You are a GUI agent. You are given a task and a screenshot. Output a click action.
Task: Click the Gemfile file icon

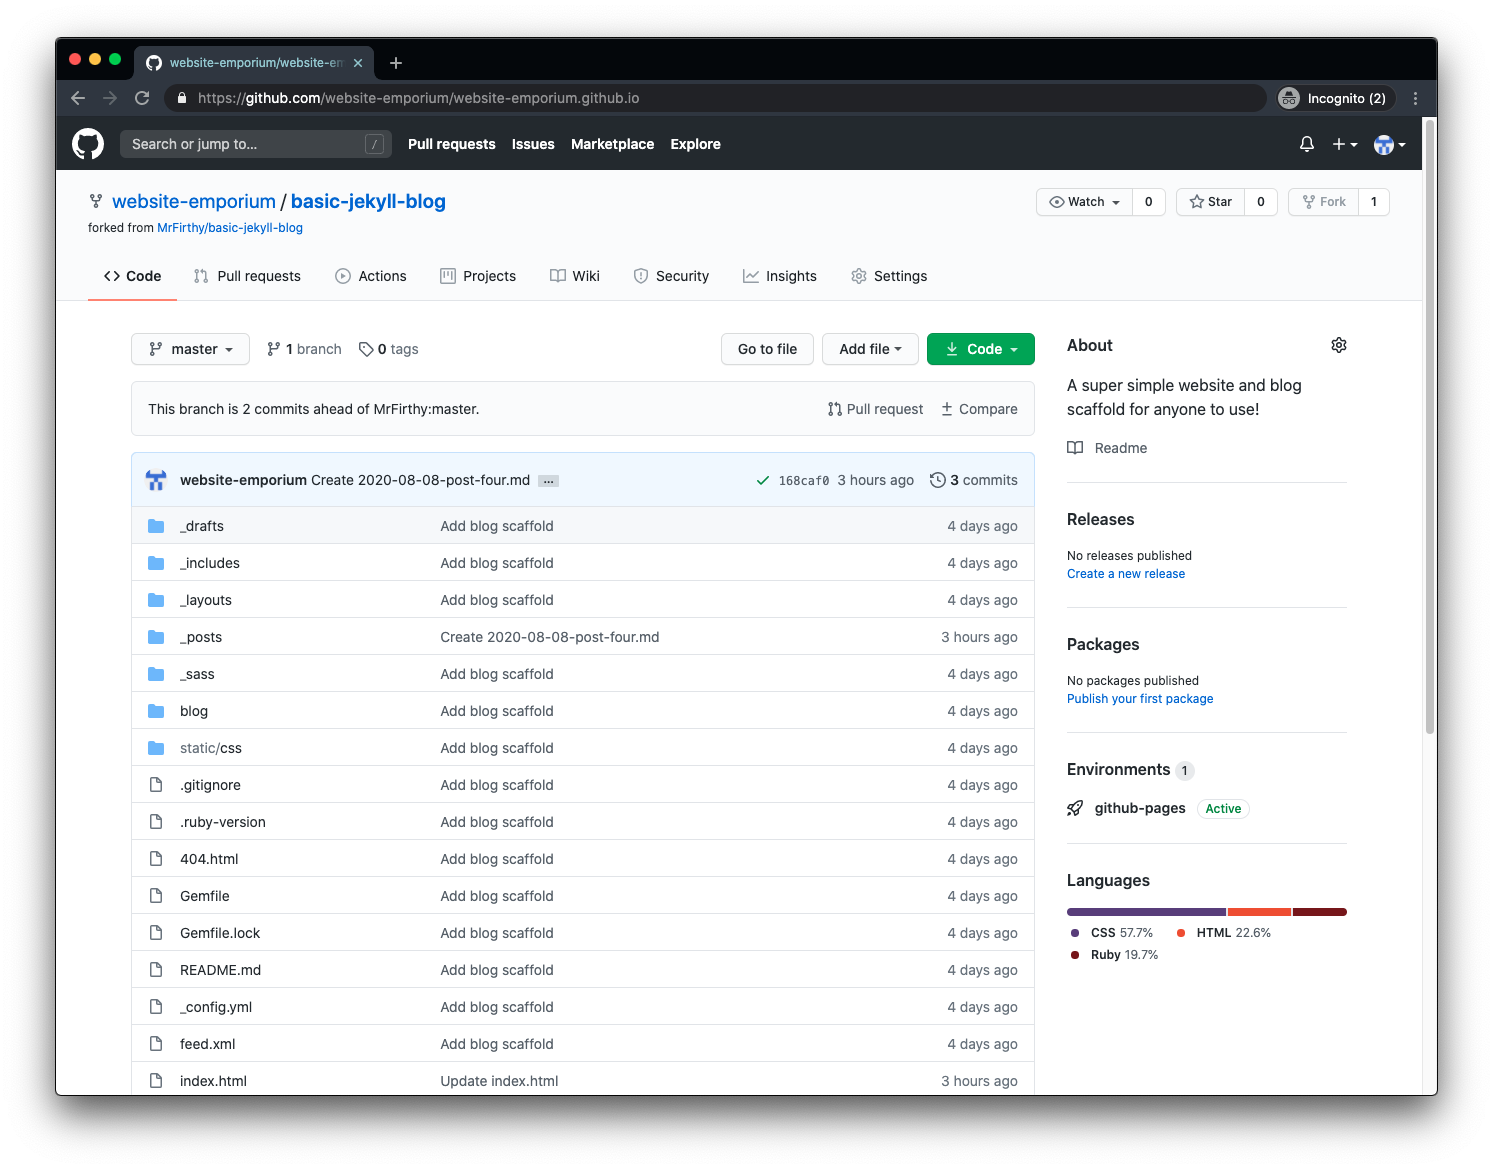tap(156, 896)
